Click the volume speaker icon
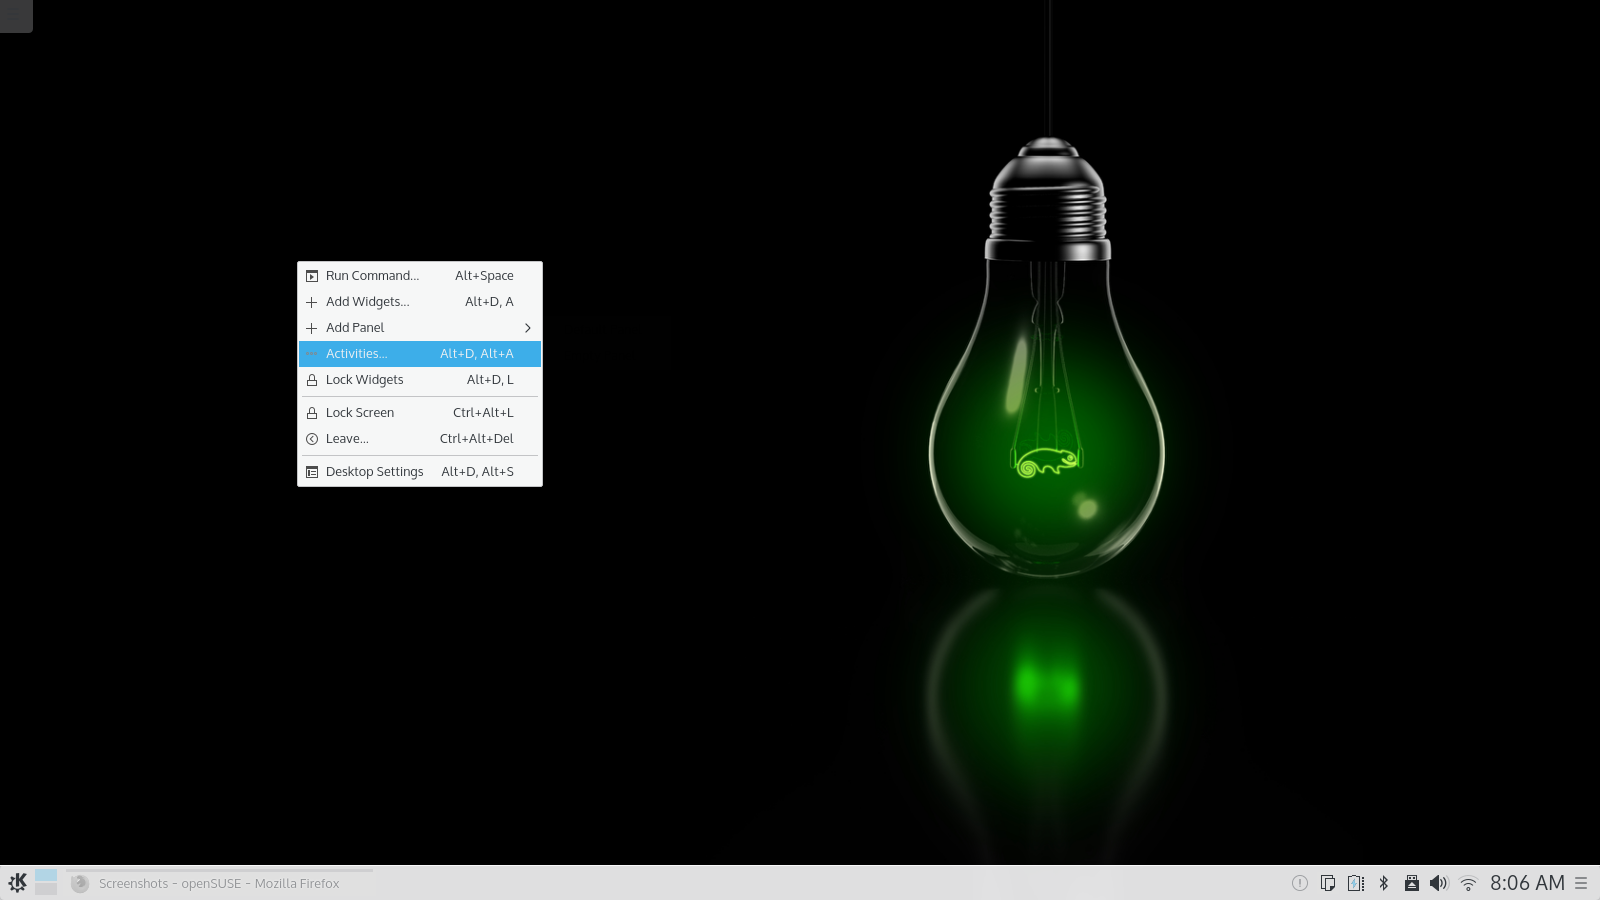The image size is (1600, 900). (x=1438, y=883)
